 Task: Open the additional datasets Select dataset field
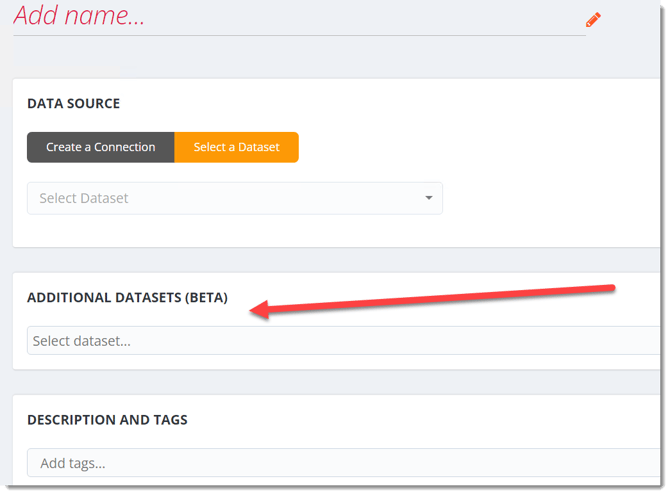(340, 341)
